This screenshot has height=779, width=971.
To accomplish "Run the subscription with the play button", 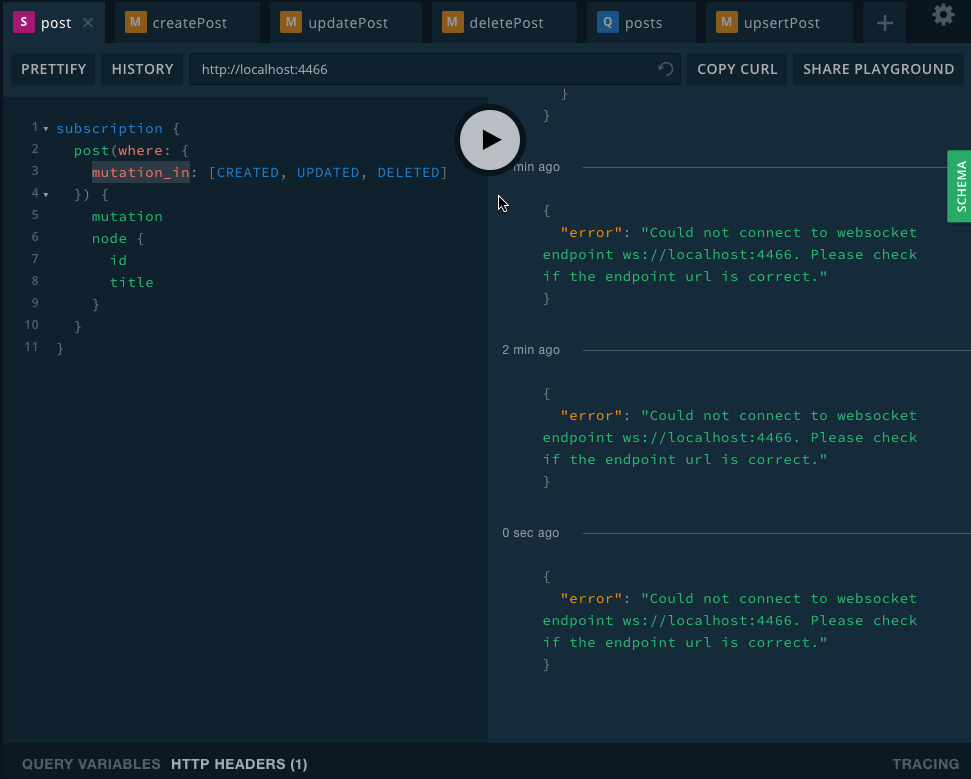I will pyautogui.click(x=490, y=140).
